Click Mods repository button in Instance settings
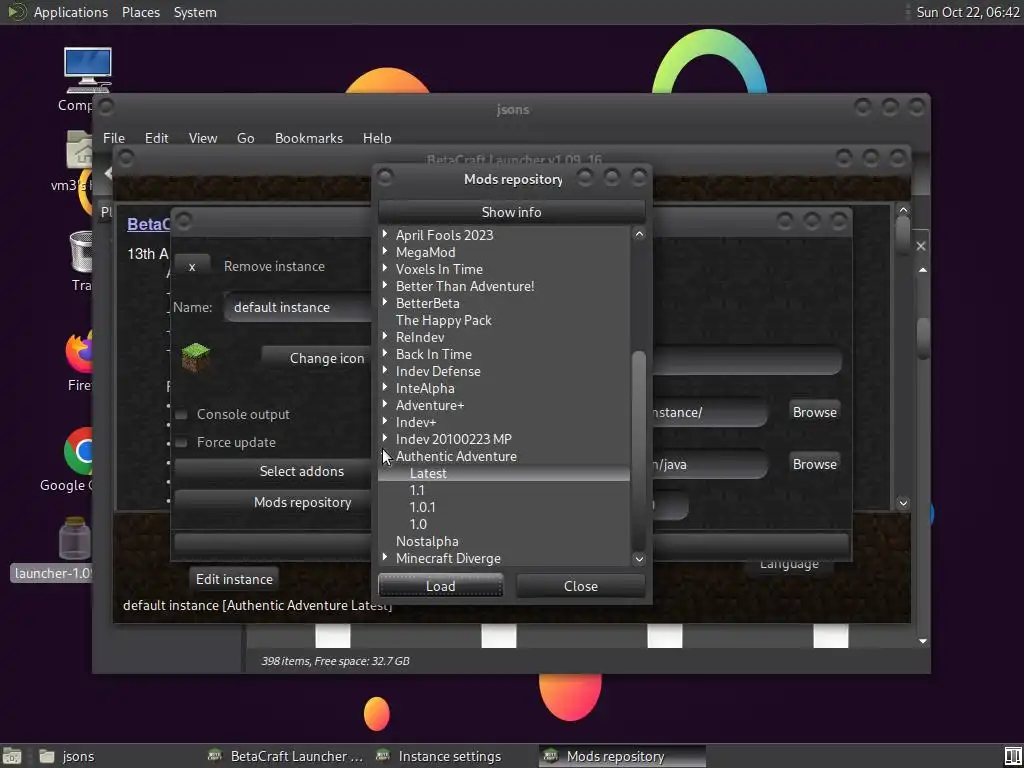Viewport: 1024px width, 768px height. pyautogui.click(x=272, y=502)
